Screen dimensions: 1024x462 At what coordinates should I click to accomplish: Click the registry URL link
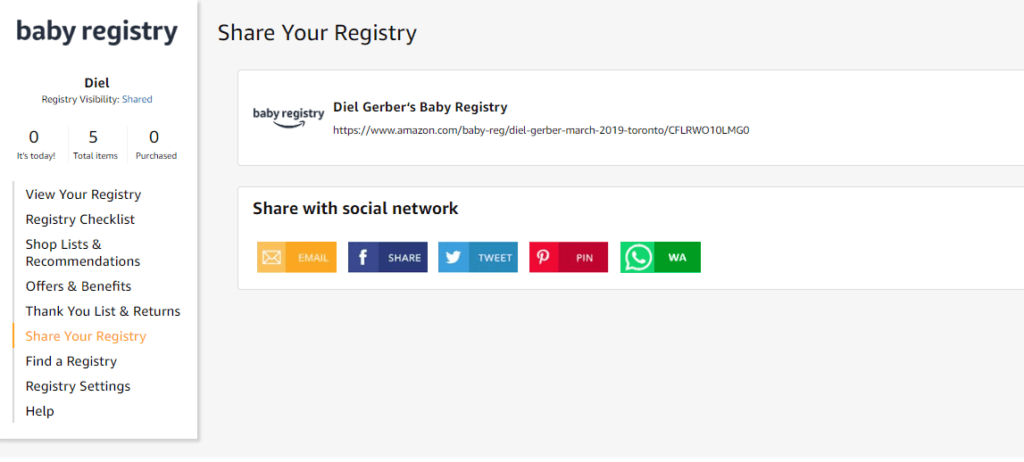click(541, 130)
